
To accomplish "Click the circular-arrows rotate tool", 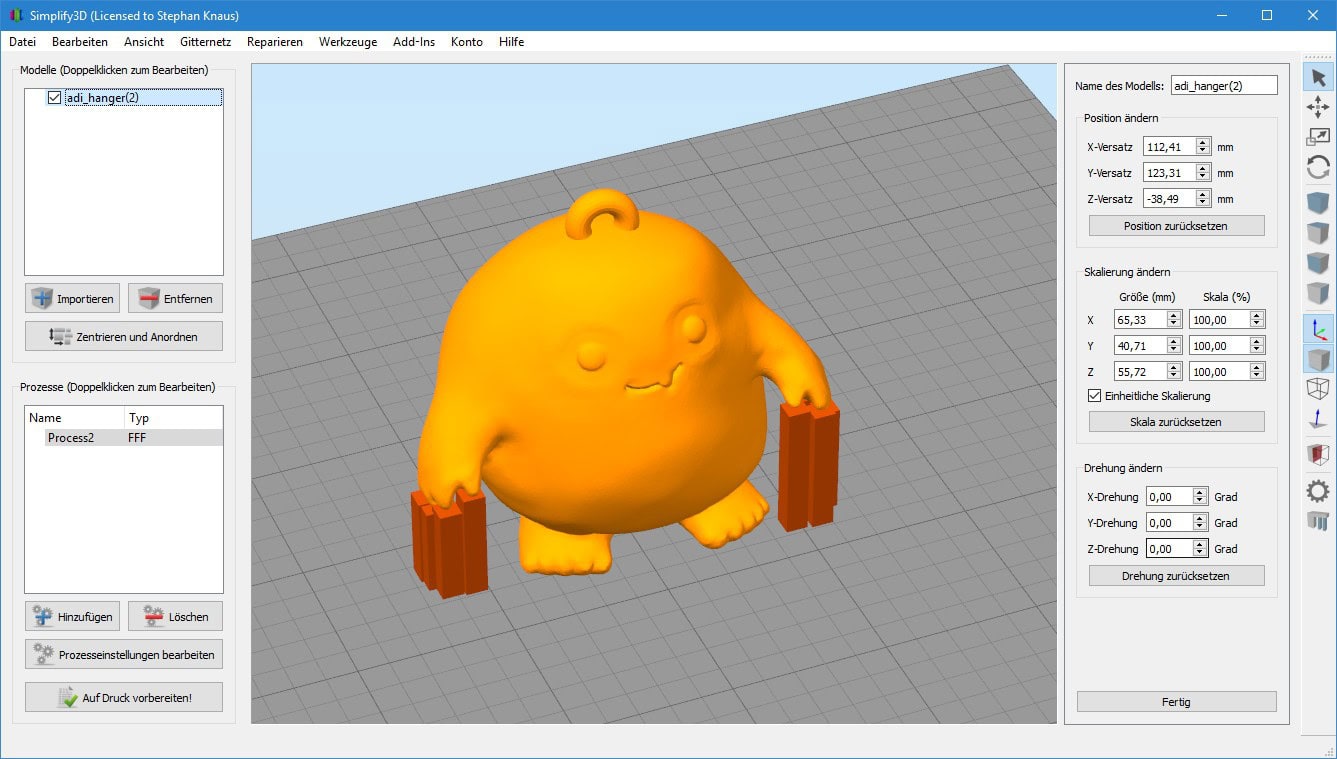I will tap(1318, 168).
